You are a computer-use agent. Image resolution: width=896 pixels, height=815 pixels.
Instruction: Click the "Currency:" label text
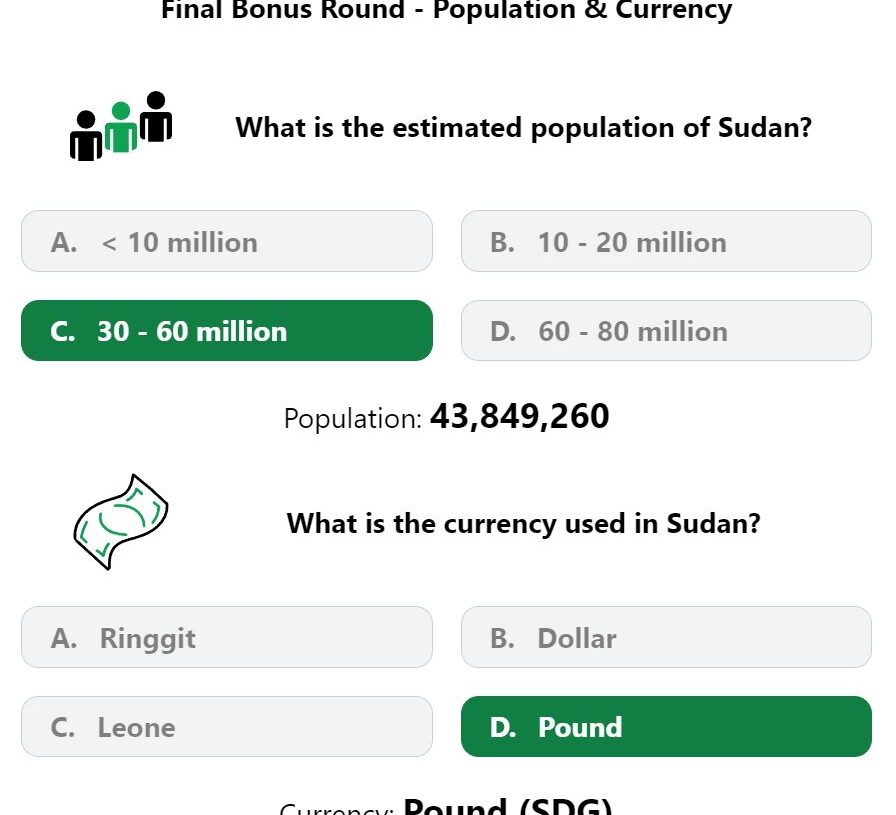(337, 808)
